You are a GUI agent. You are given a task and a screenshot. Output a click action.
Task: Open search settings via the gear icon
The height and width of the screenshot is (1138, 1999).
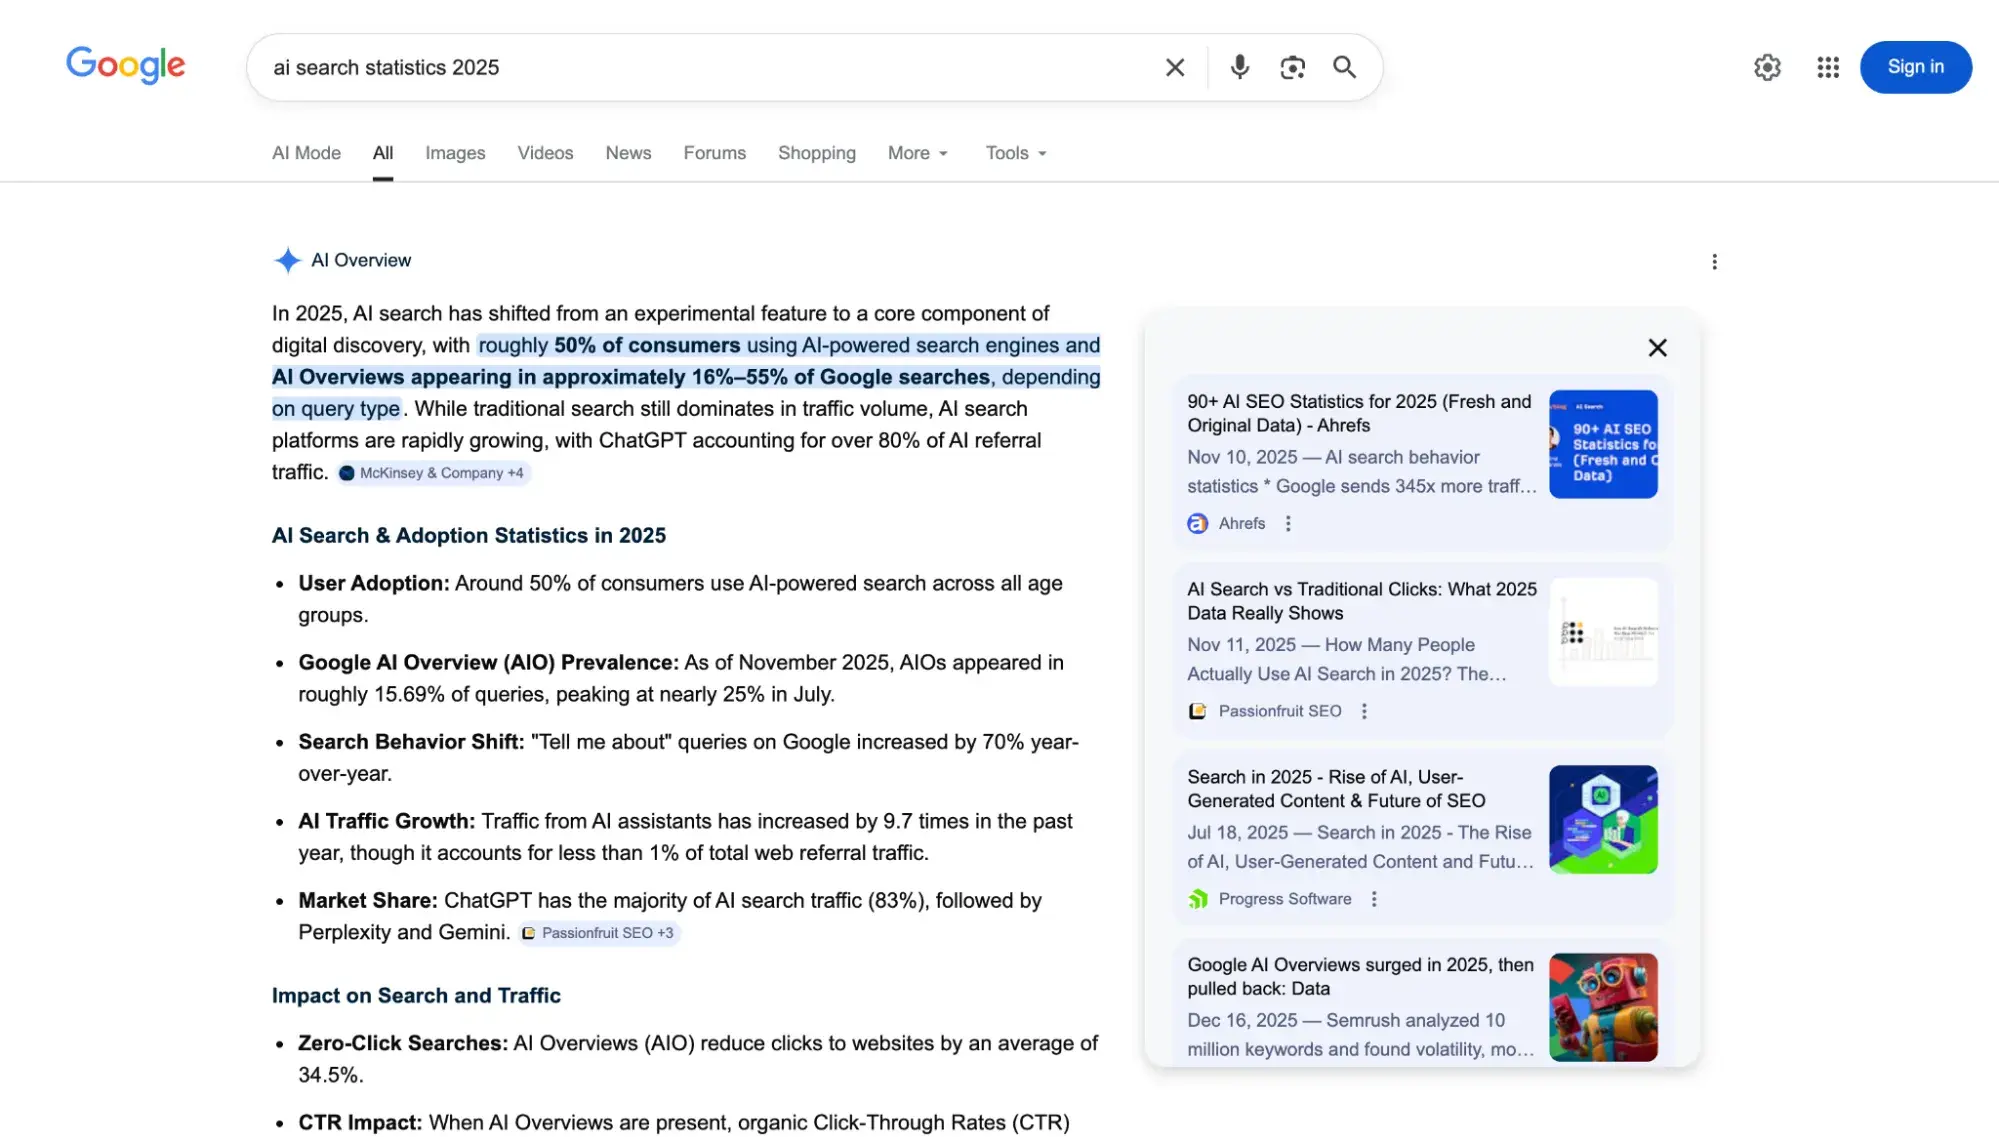click(x=1767, y=67)
